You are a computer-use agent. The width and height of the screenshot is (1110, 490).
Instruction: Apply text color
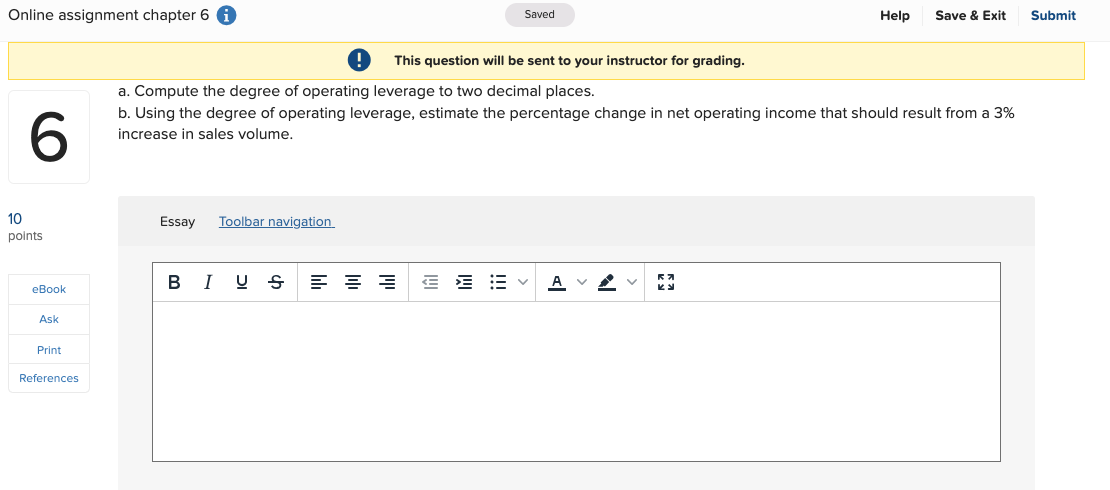tap(557, 282)
